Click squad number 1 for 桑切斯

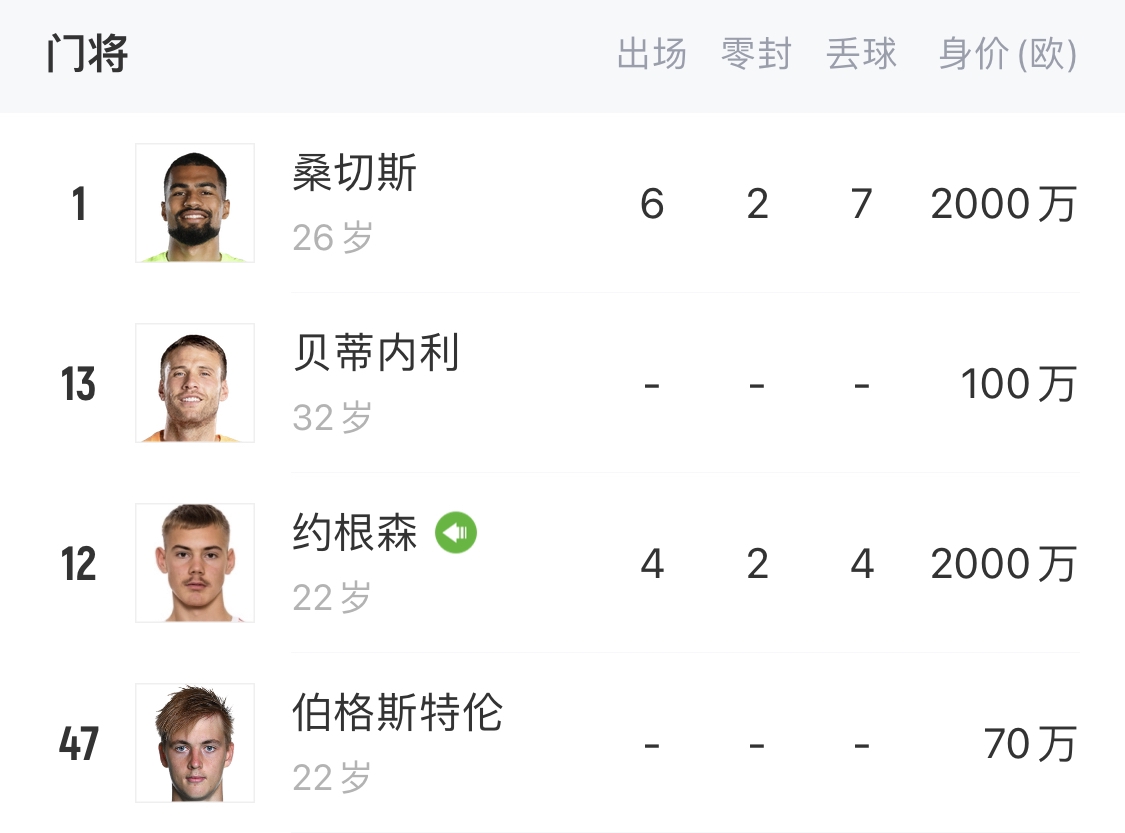click(78, 204)
